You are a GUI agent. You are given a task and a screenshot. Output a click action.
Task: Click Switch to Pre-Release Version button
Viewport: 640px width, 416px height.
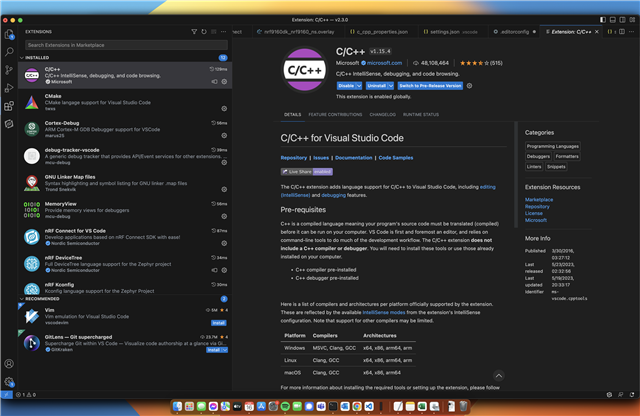pos(430,86)
